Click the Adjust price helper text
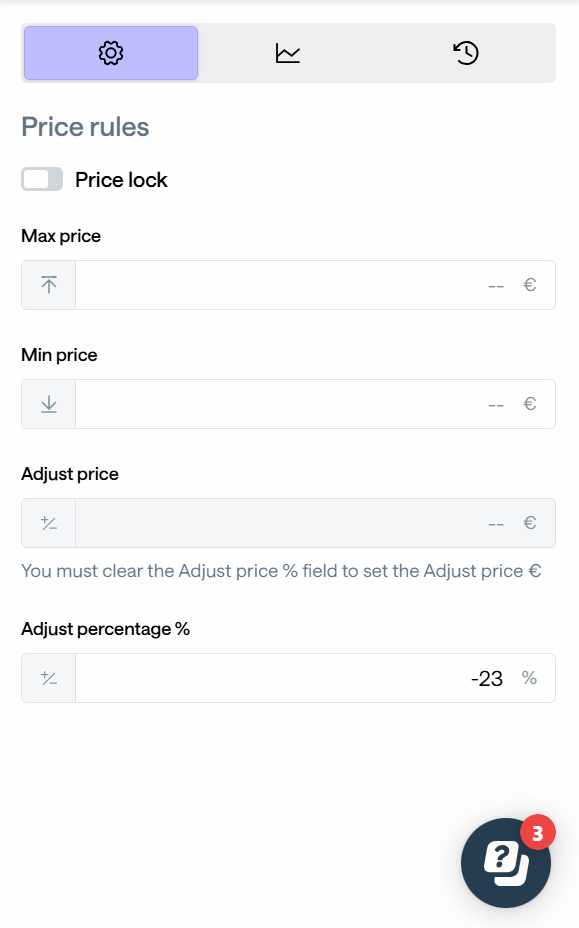 point(281,571)
